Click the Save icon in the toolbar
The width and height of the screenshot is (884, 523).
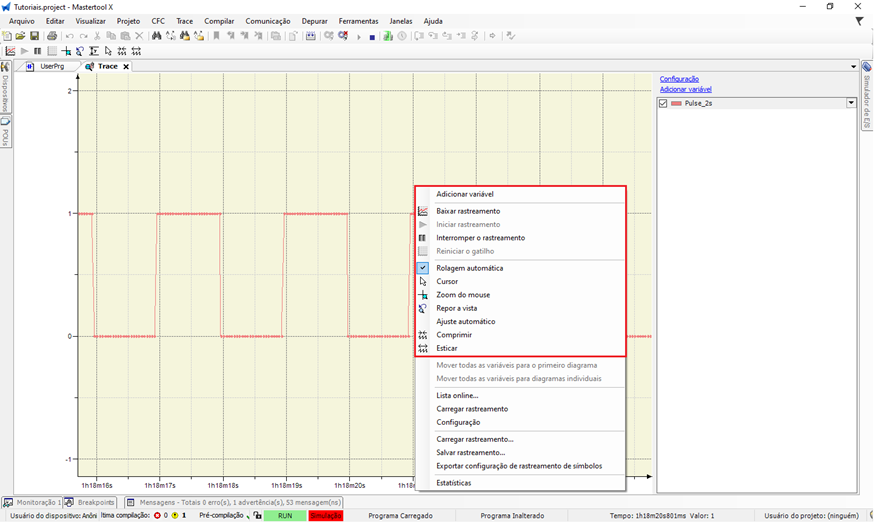tap(34, 36)
